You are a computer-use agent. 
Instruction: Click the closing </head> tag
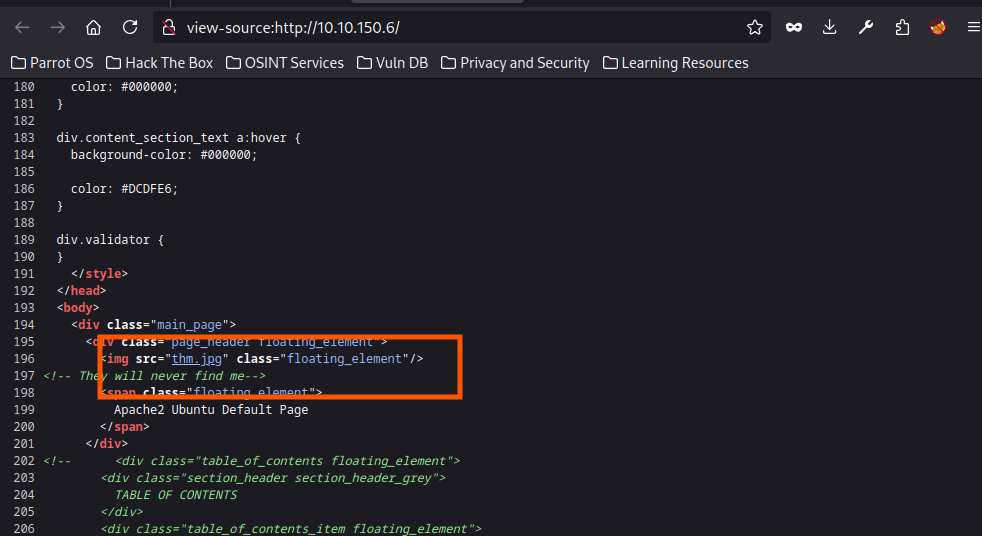pyautogui.click(x=81, y=291)
